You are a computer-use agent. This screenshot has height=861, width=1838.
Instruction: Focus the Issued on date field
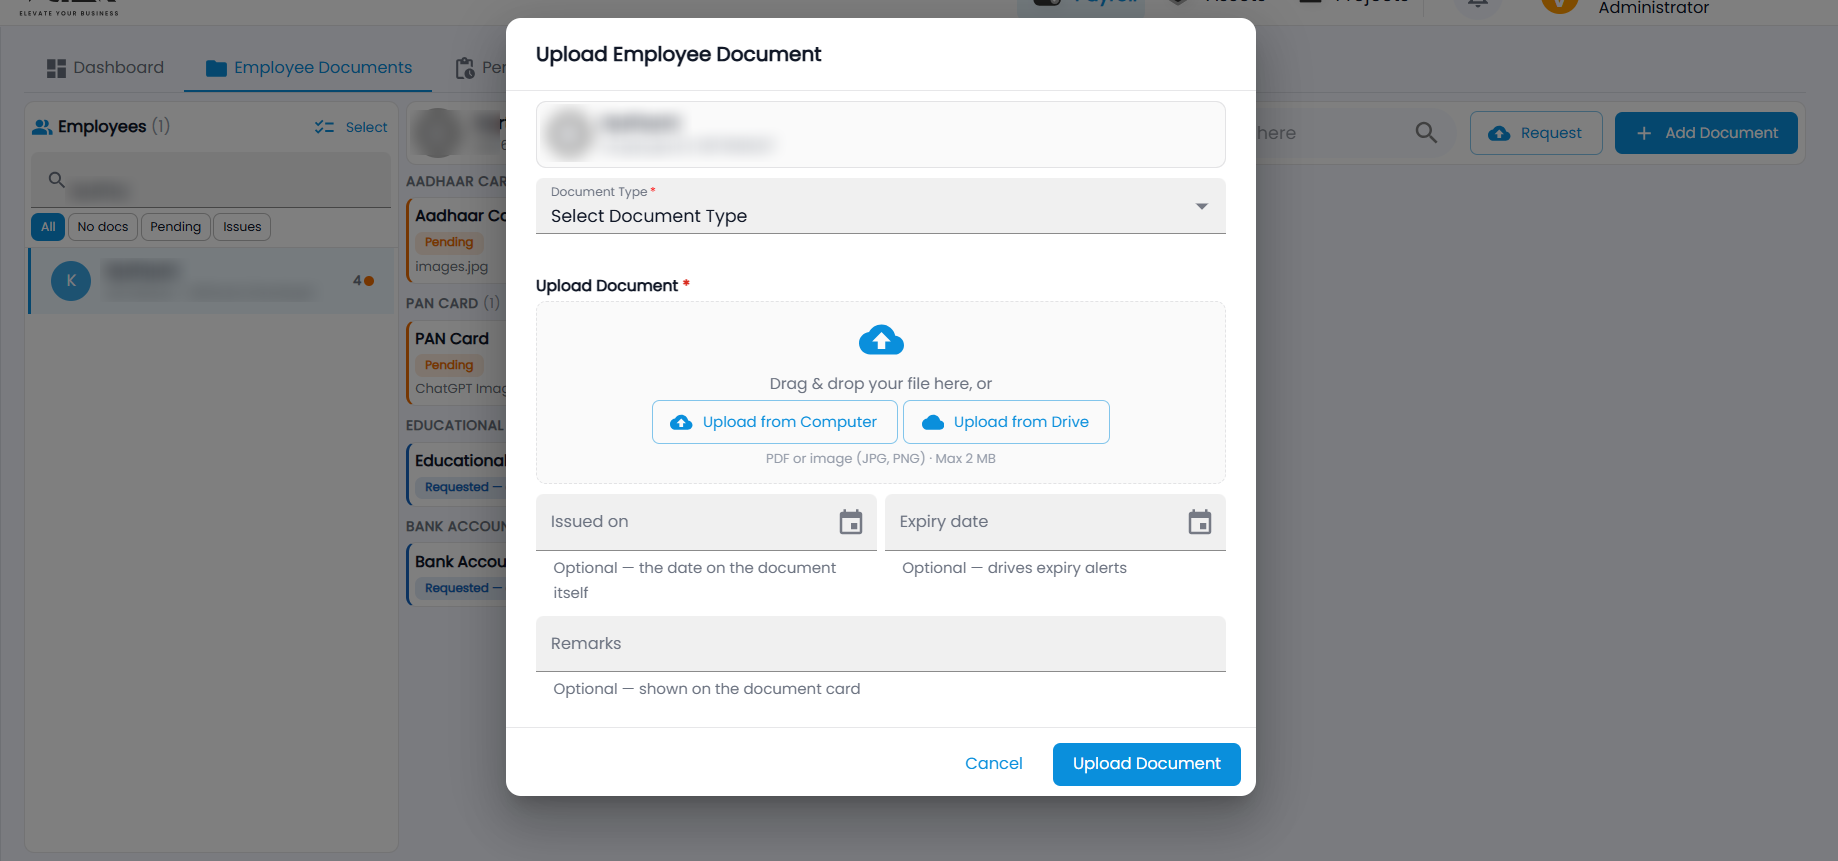tap(706, 522)
